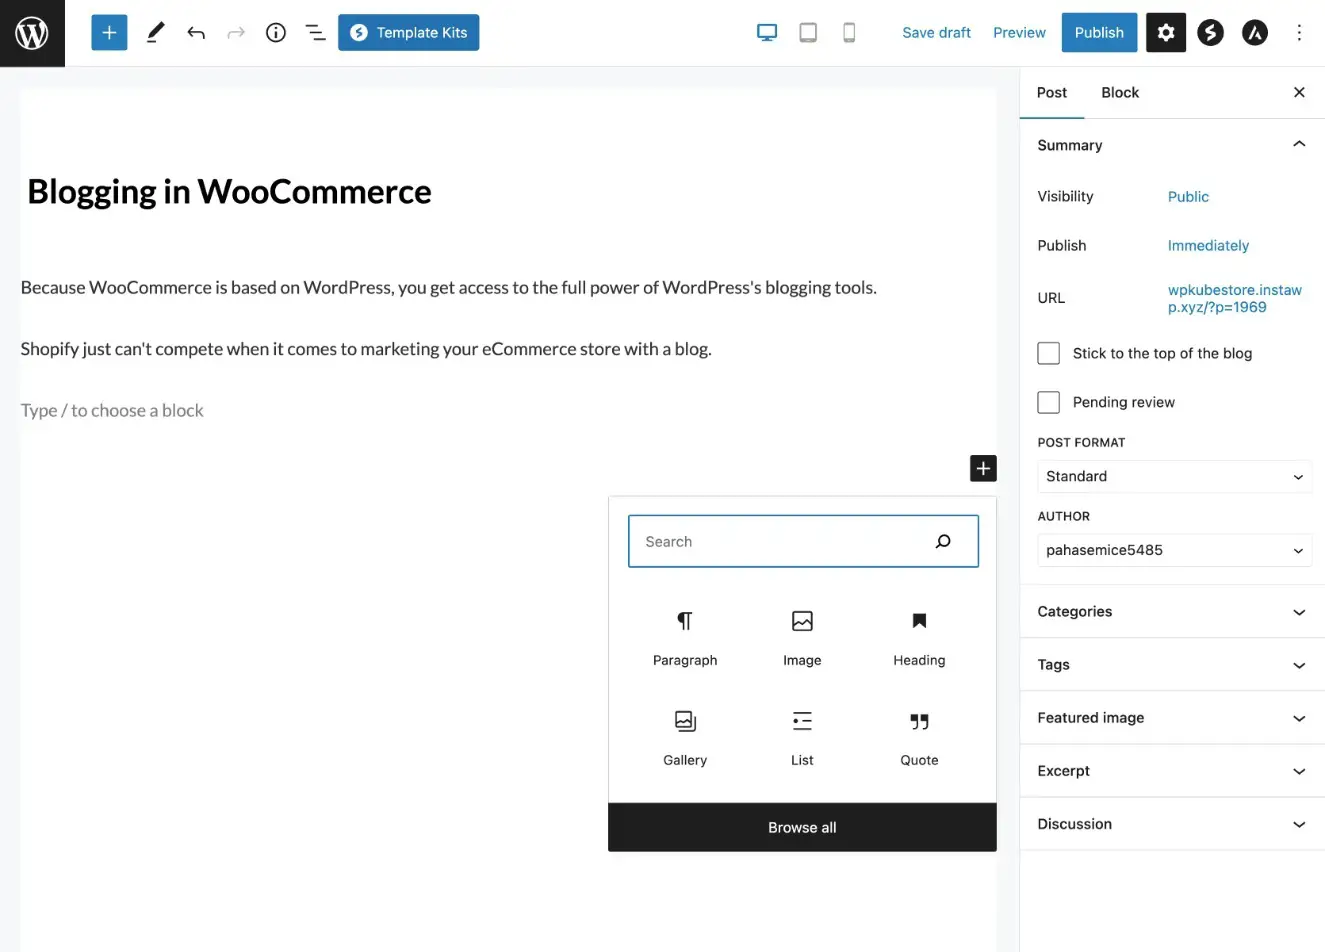Expand the Tags panel
This screenshot has height=952, width=1325.
point(1172,665)
